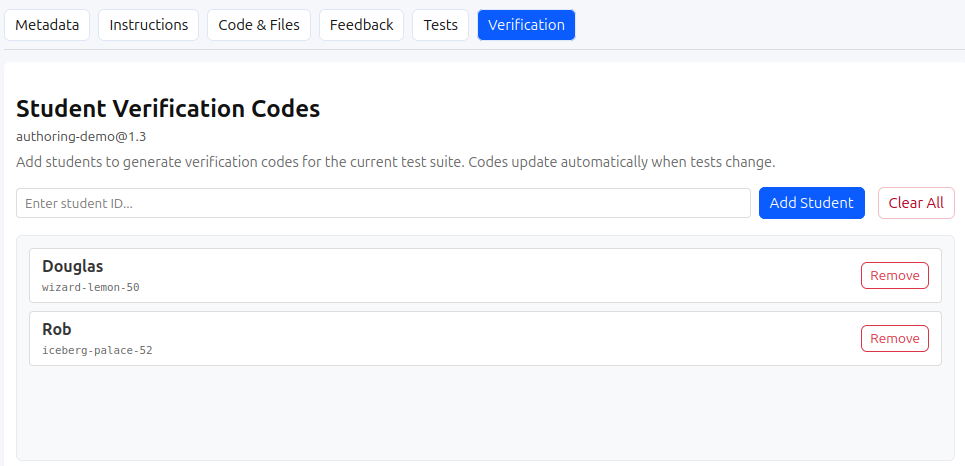965x466 pixels.
Task: Click the Add Student button
Action: 812,203
